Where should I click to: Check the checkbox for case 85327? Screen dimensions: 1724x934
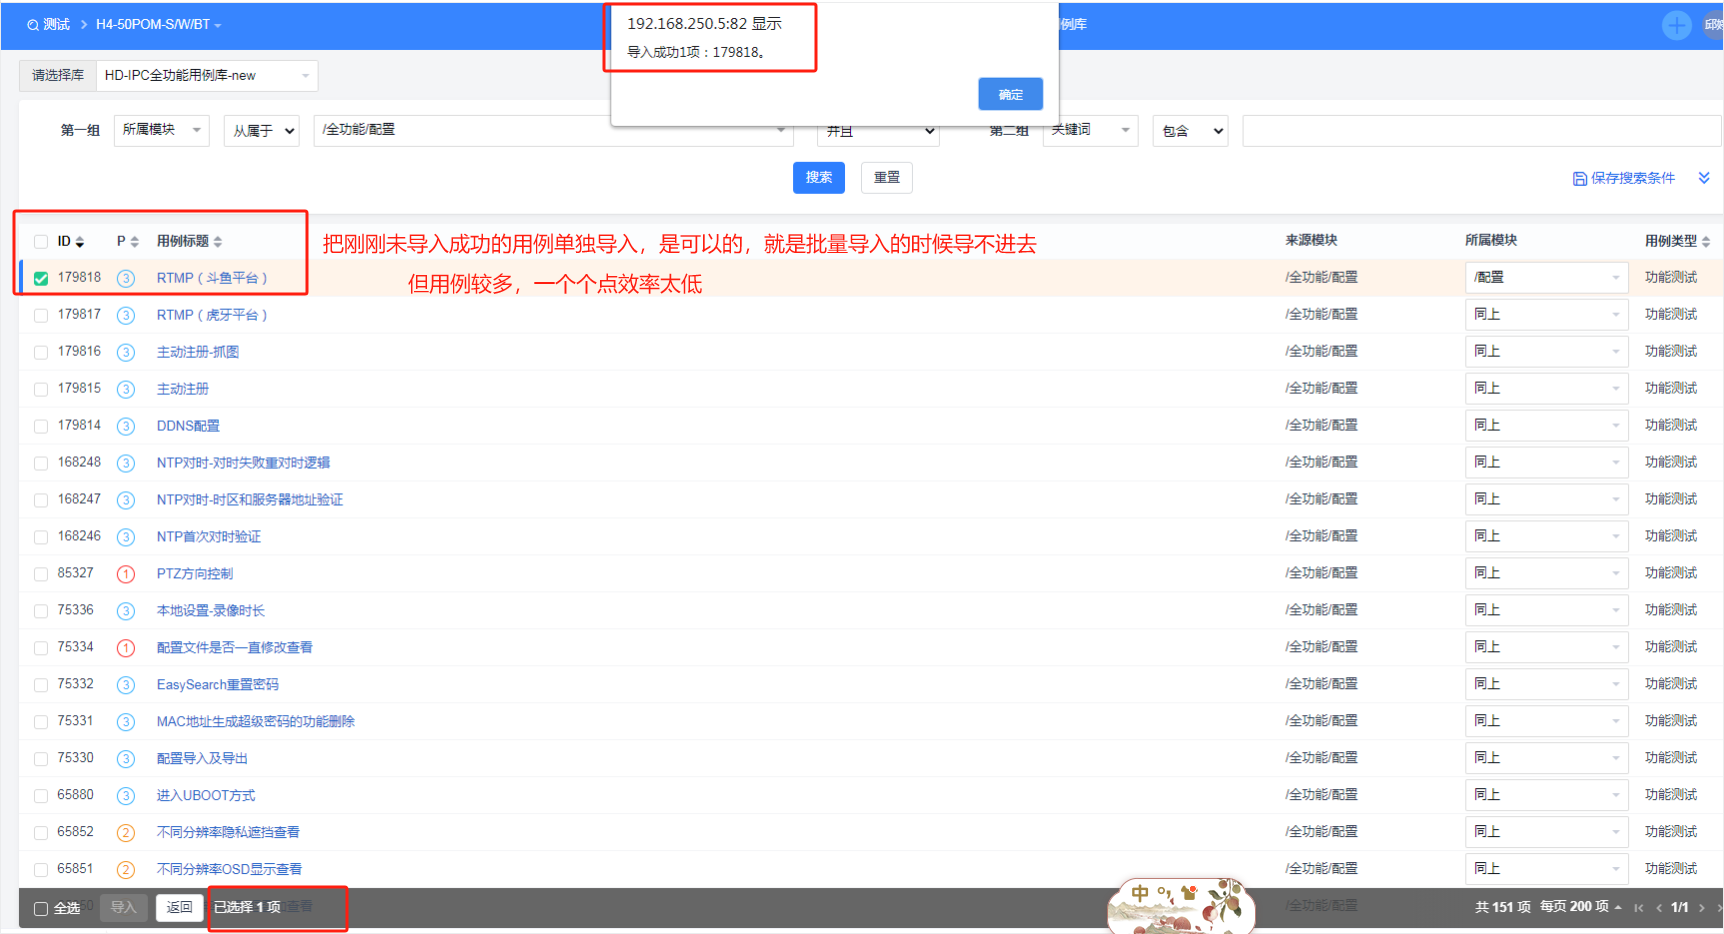click(41, 574)
